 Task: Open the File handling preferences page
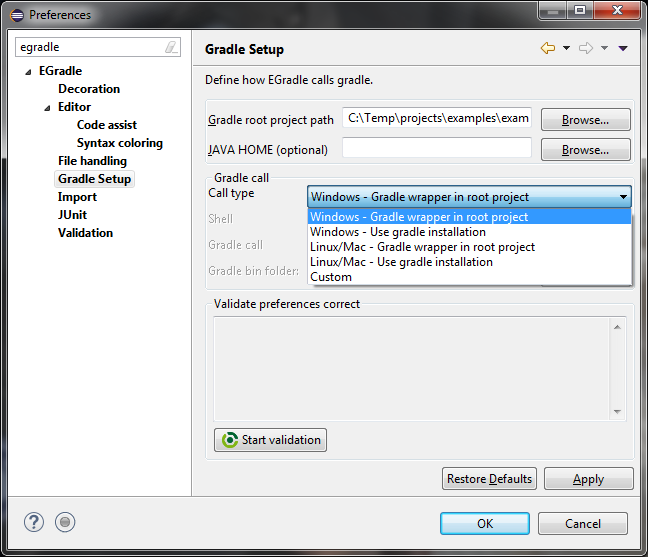click(93, 161)
